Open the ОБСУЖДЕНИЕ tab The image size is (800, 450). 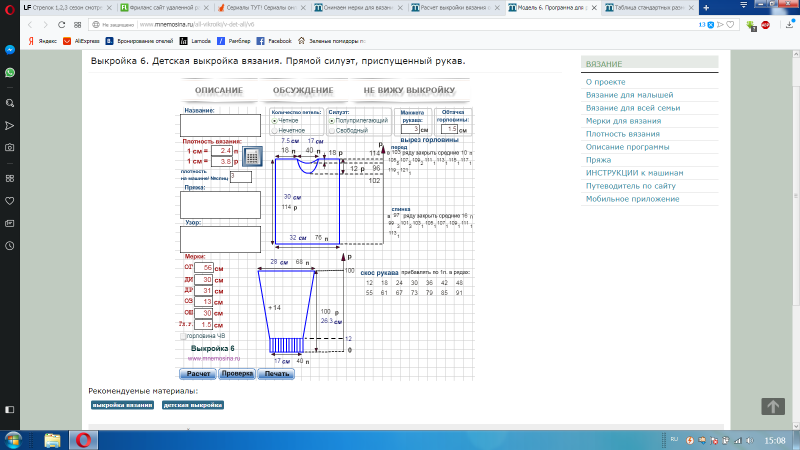(303, 91)
